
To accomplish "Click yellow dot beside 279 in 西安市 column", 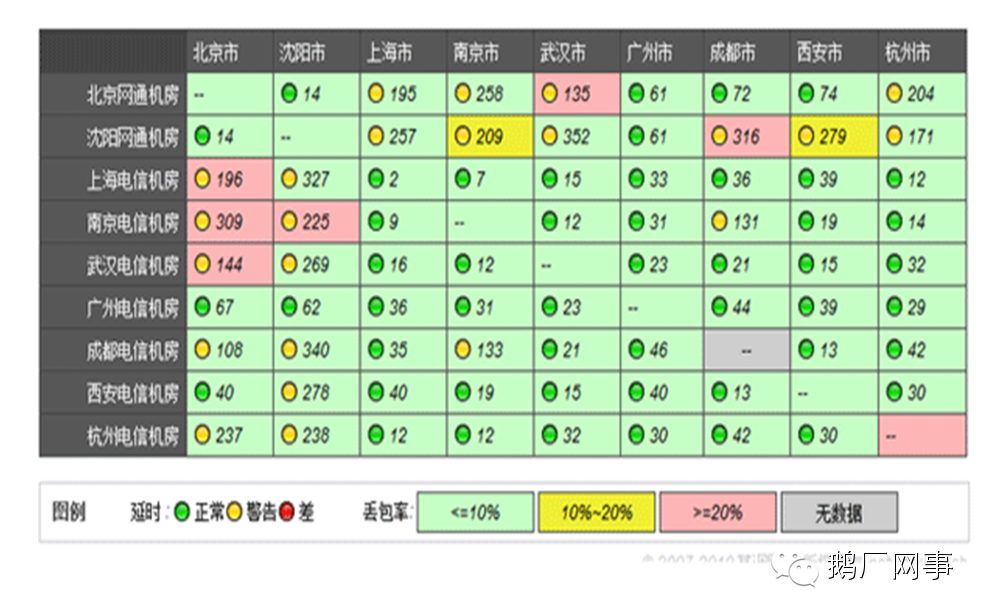I will coord(806,136).
